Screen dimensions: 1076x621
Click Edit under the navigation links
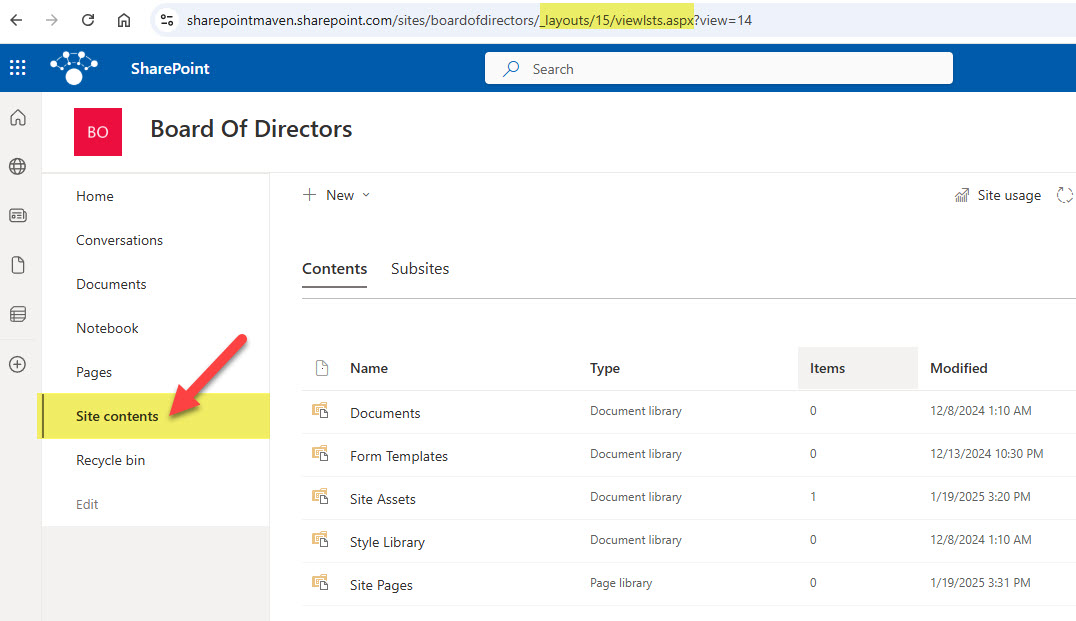[x=87, y=504]
